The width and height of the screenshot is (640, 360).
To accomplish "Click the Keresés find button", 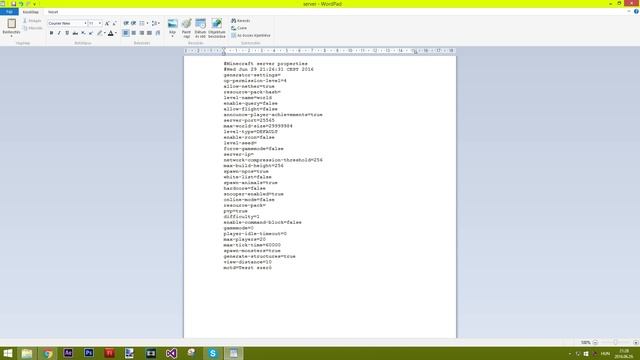I will click(x=240, y=21).
